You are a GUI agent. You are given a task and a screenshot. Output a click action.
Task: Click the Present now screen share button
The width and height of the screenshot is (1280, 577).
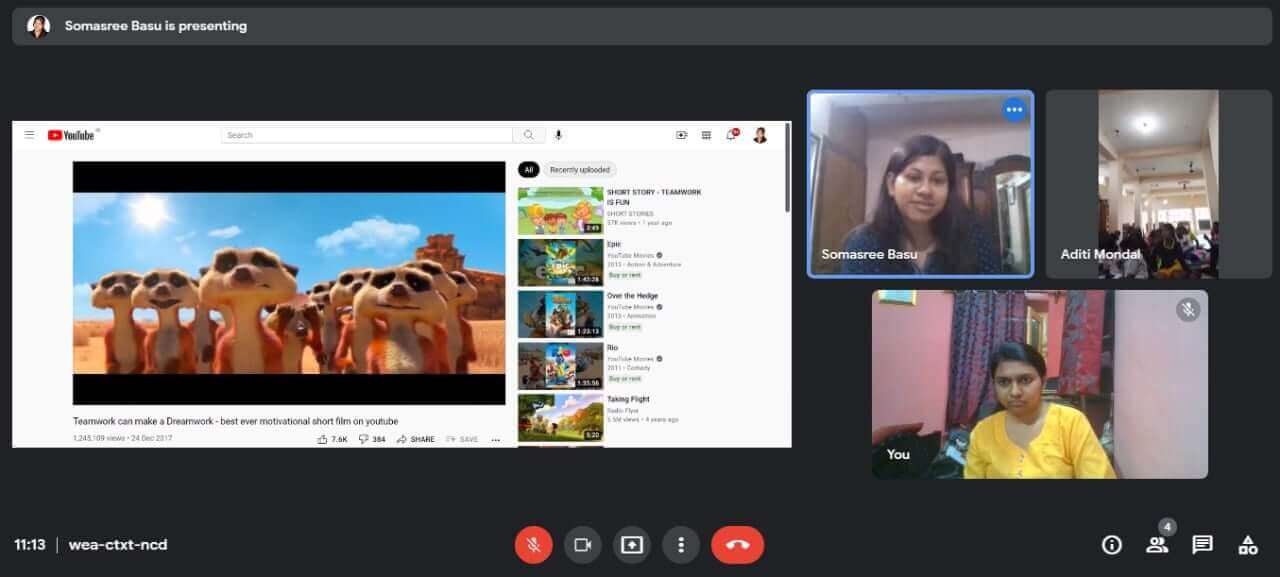tap(632, 545)
